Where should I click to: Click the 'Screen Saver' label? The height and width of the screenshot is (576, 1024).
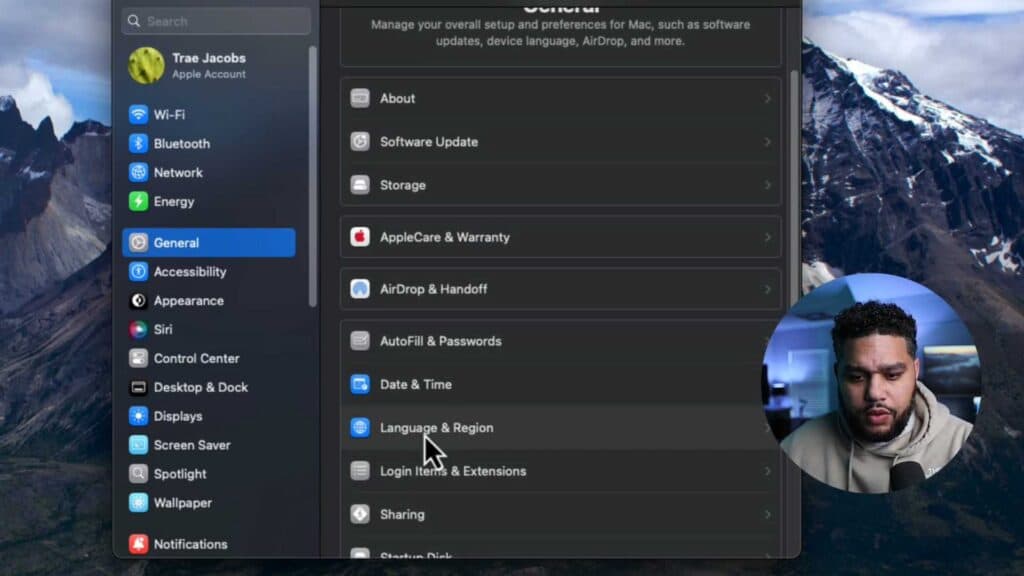click(192, 445)
